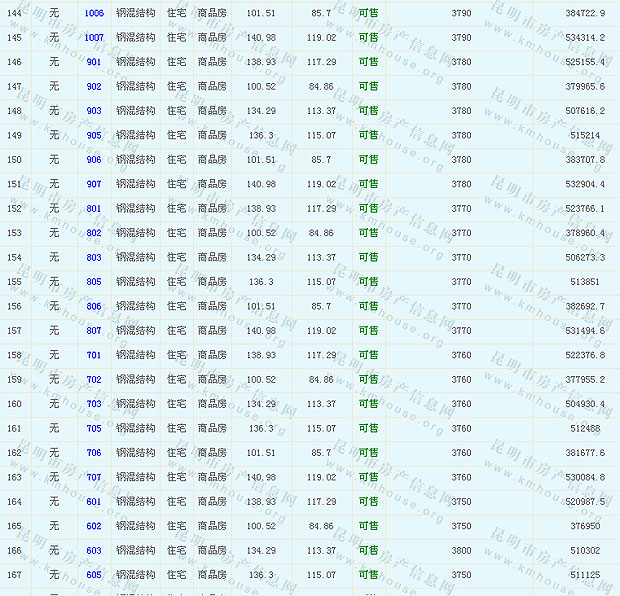Click unit price 3800 in row 166
Screen dimensions: 620x596
pos(461,551)
